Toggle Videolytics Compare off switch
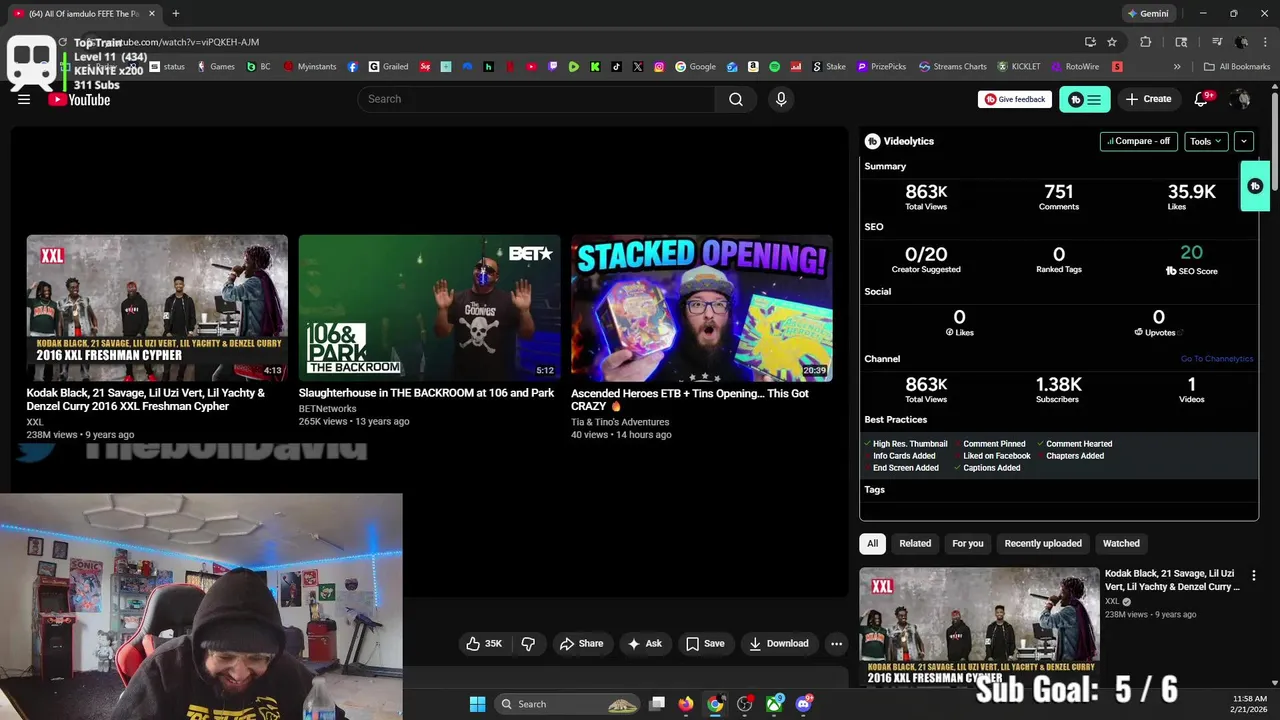The image size is (1280, 720). pos(1138,141)
